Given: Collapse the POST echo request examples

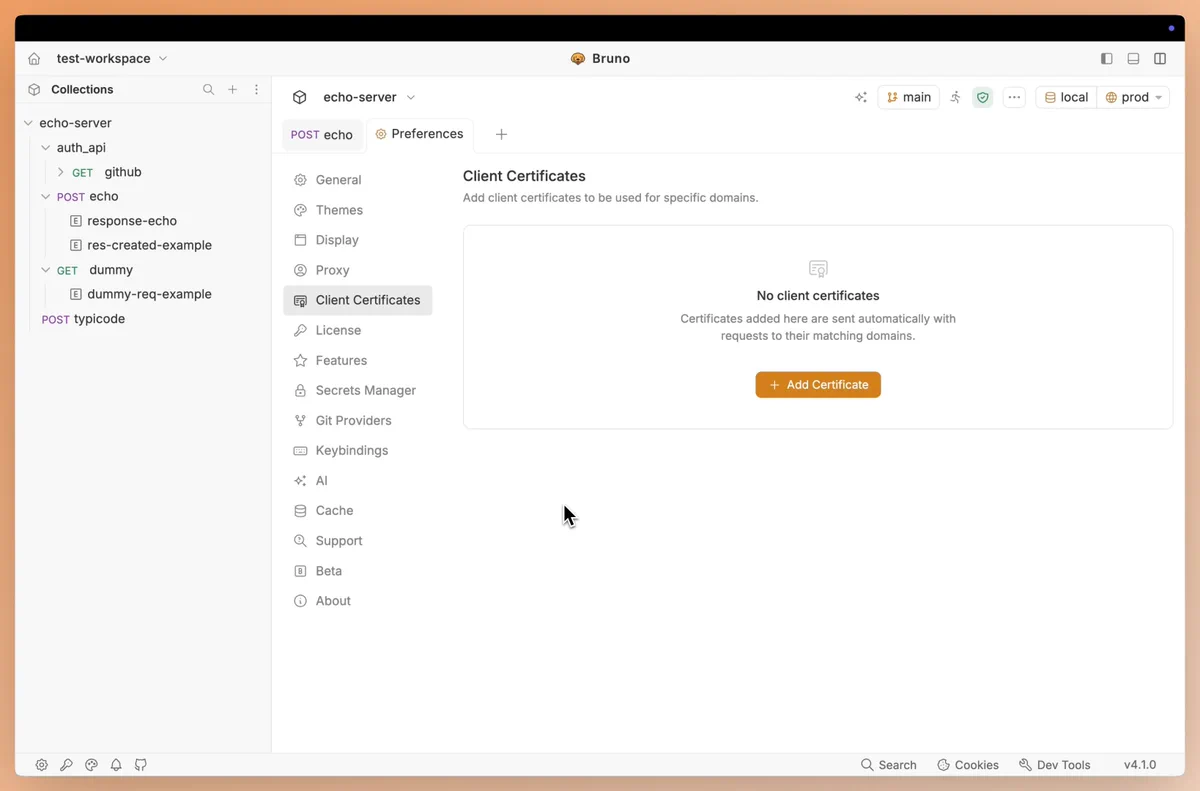Looking at the screenshot, I should click(x=46, y=197).
